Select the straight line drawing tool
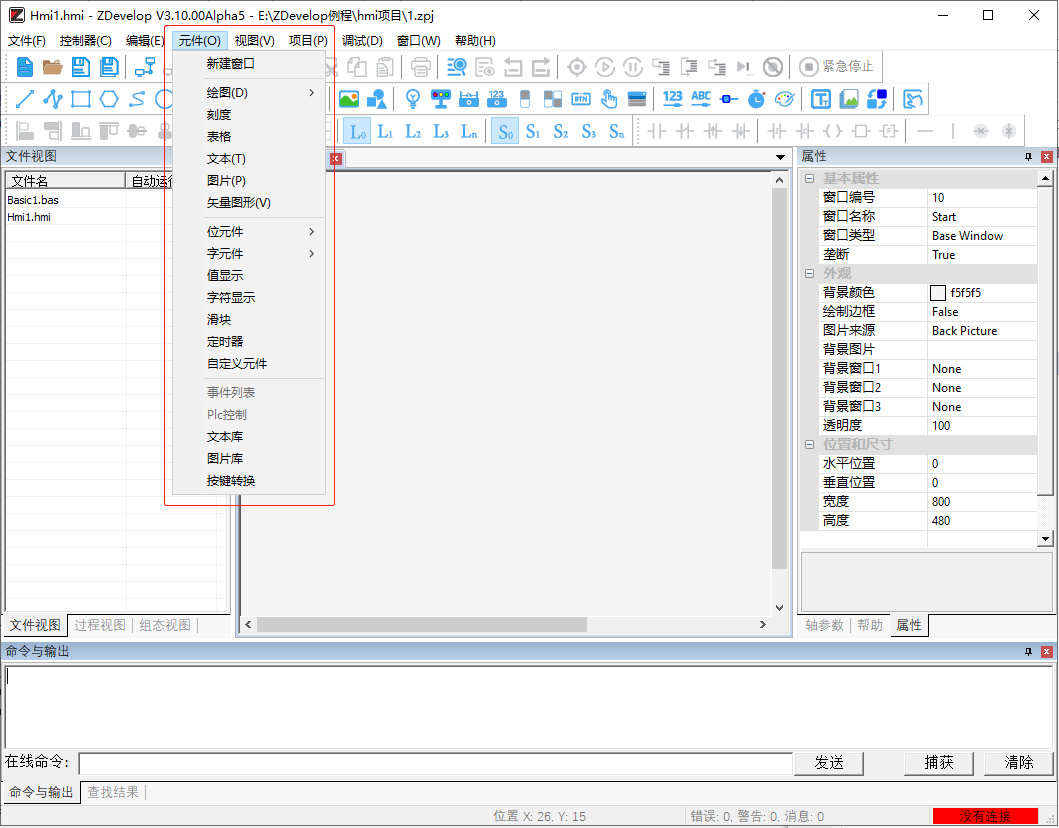This screenshot has height=828, width=1059. pos(27,98)
